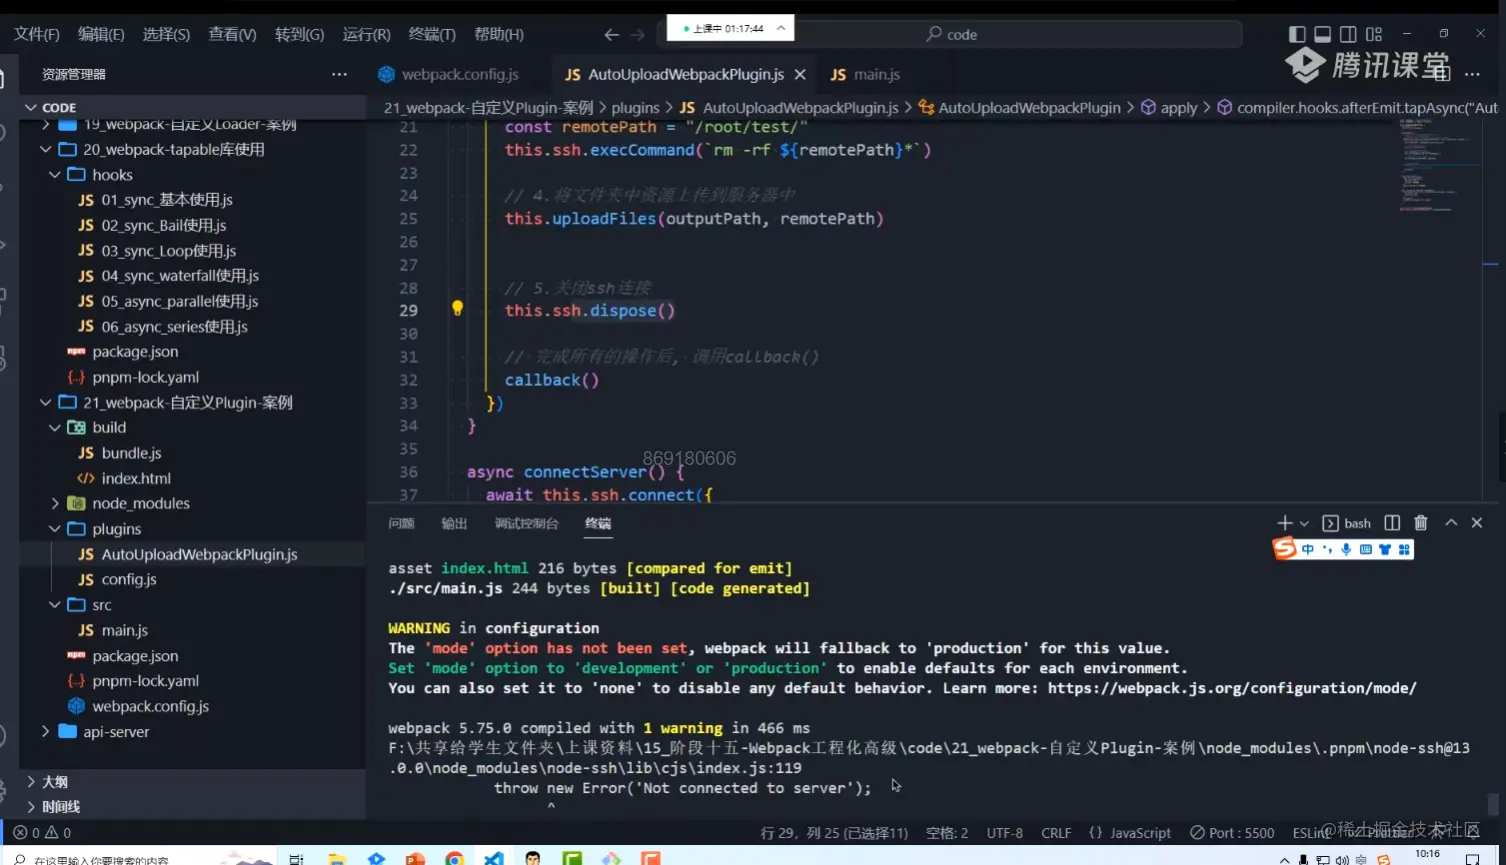Split the terminal pane
The image size is (1506, 865).
point(1392,523)
